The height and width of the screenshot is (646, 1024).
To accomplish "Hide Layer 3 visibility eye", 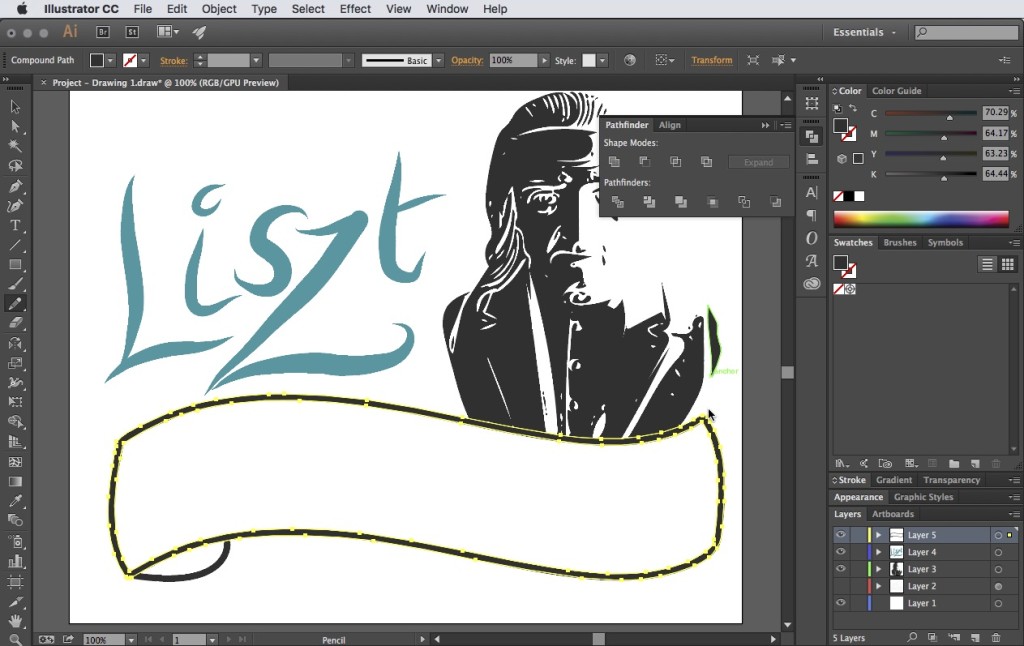I will click(x=840, y=569).
